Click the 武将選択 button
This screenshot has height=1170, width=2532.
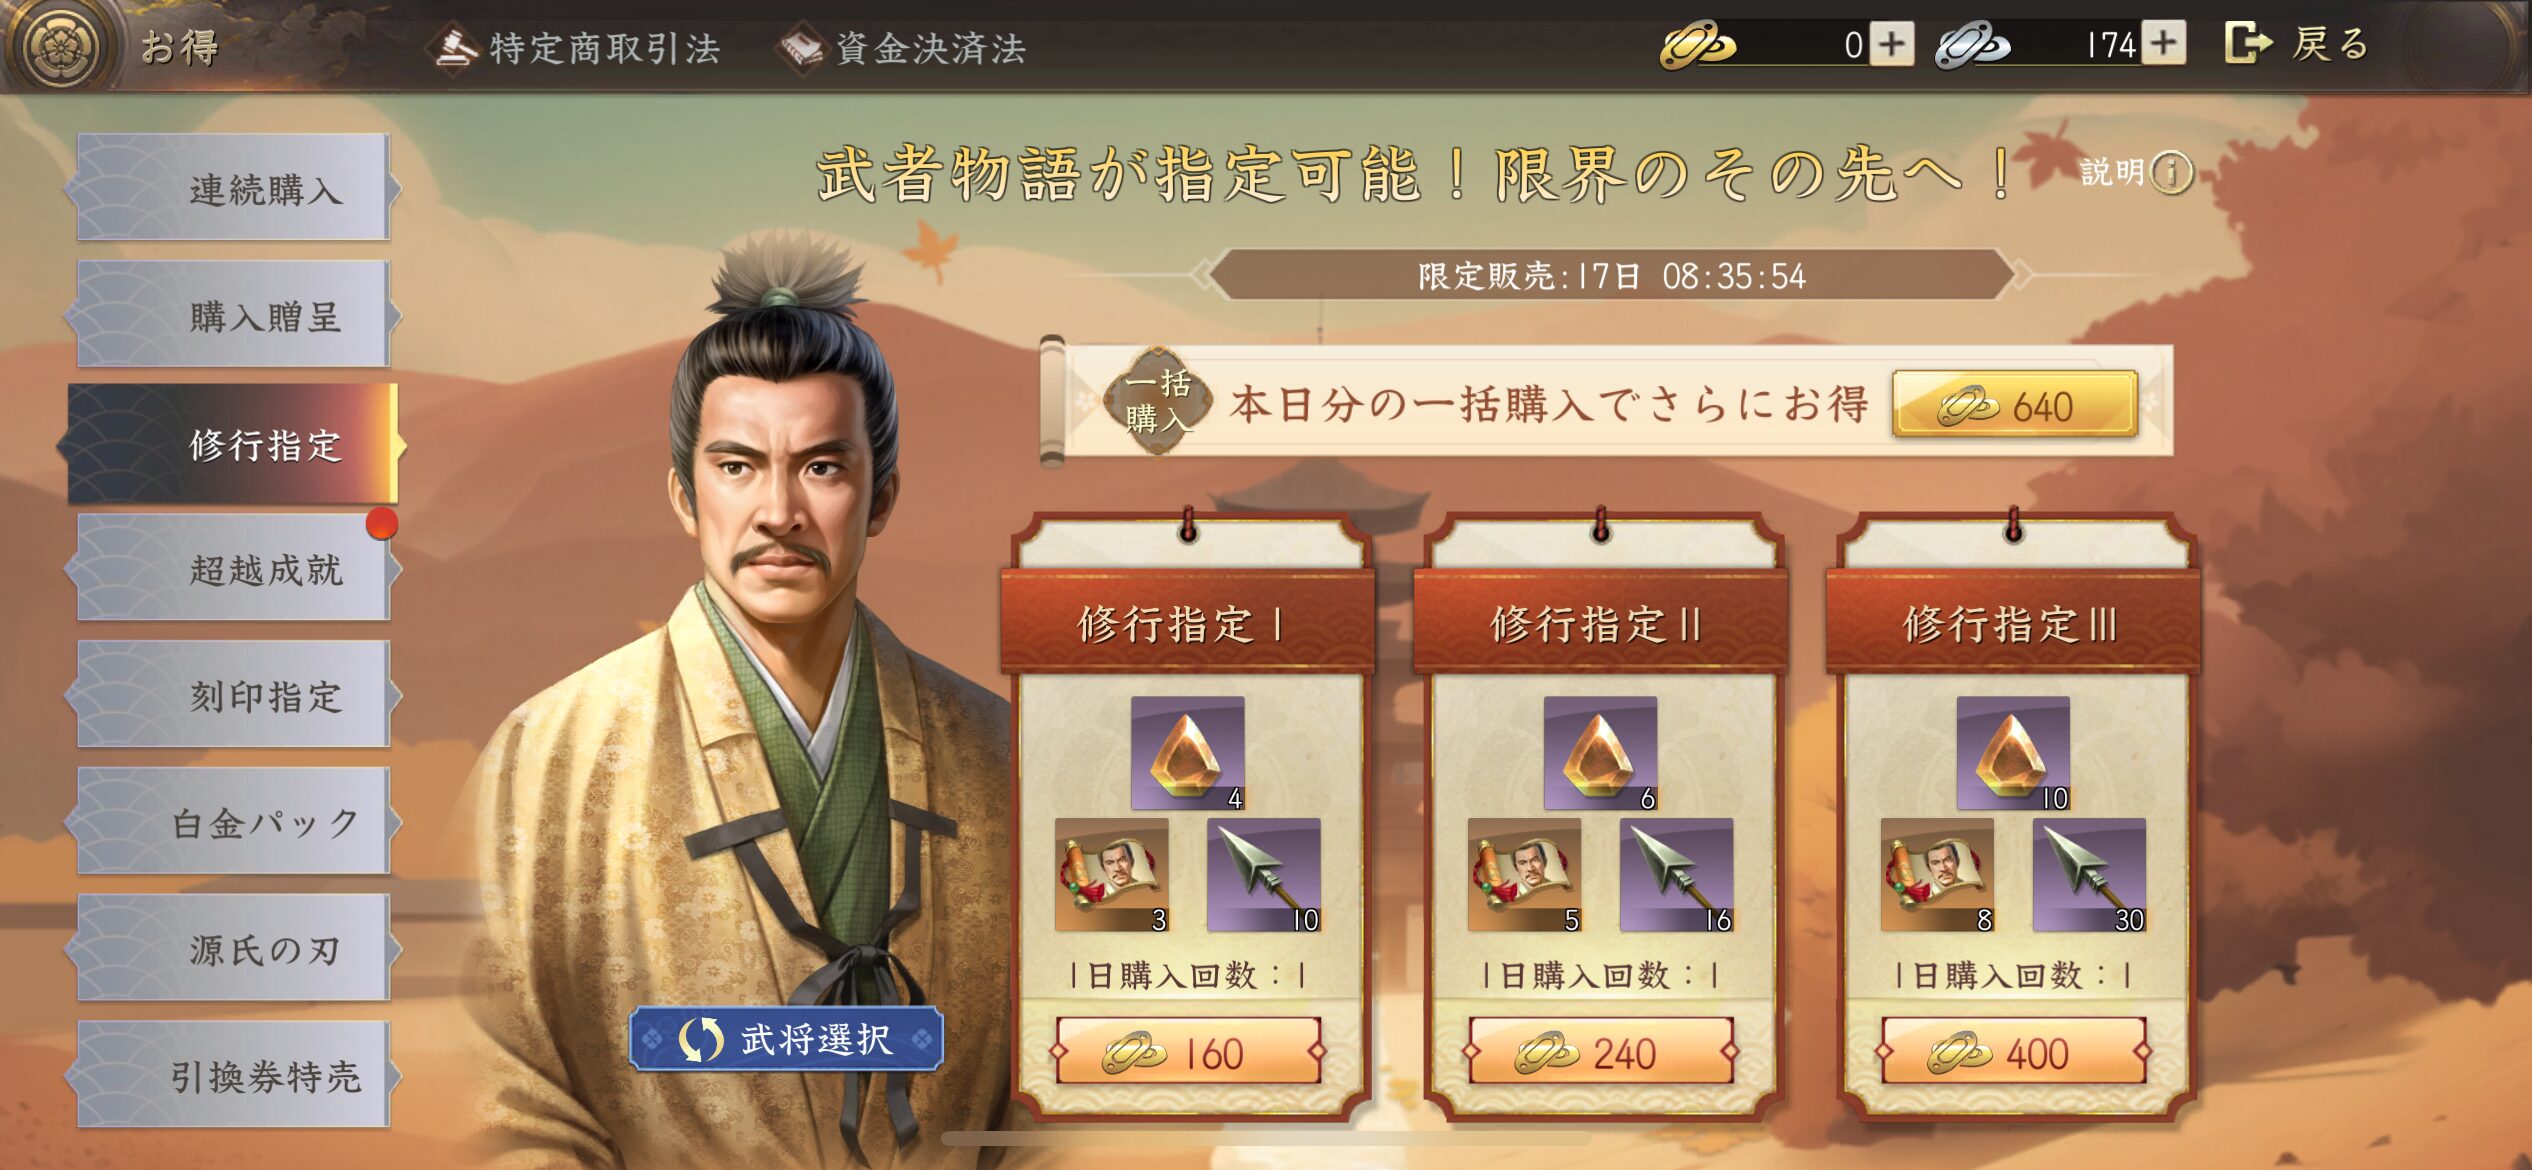pos(786,1039)
